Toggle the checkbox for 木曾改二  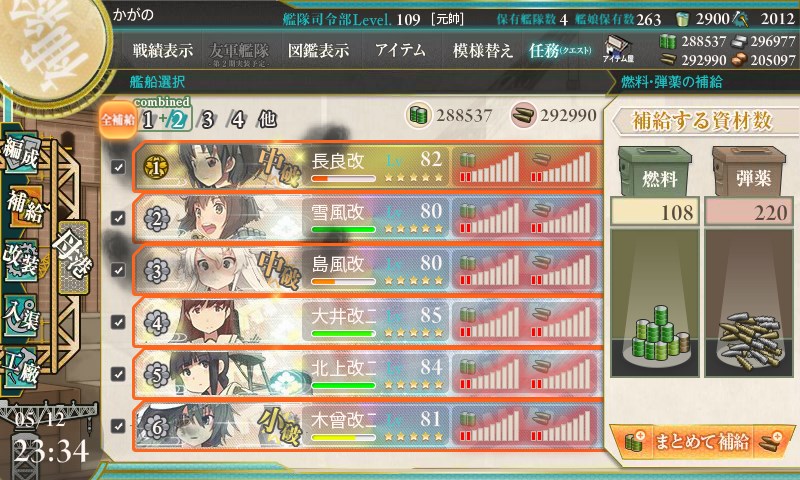tap(118, 425)
